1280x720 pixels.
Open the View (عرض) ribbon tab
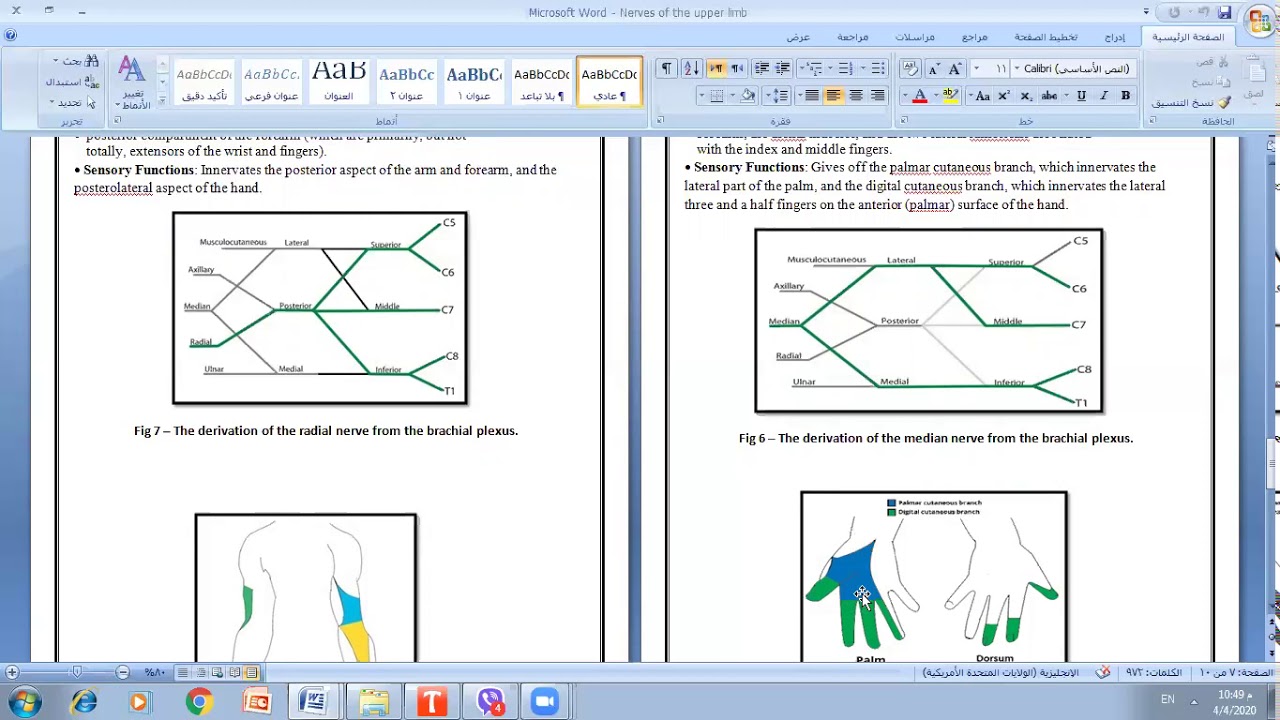click(798, 37)
